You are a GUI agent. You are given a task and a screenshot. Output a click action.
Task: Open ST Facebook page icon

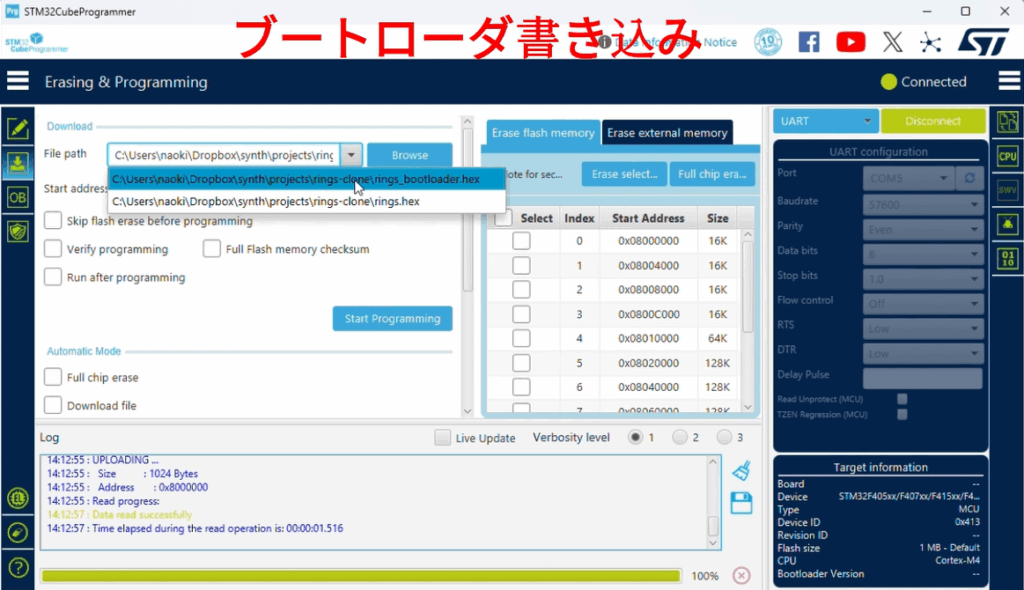808,42
